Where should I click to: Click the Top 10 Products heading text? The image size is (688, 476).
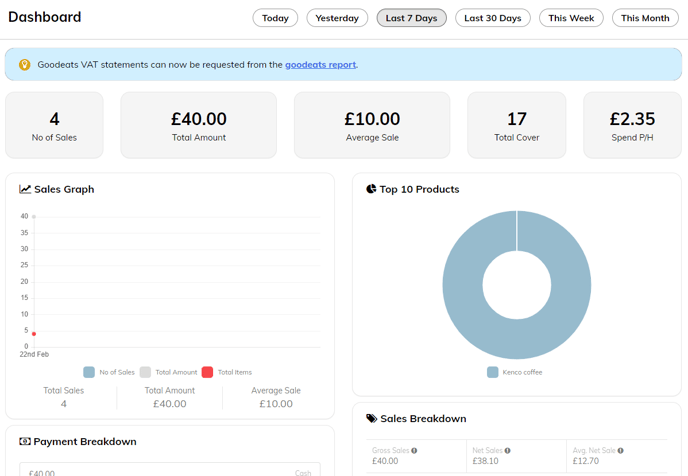pyautogui.click(x=419, y=189)
